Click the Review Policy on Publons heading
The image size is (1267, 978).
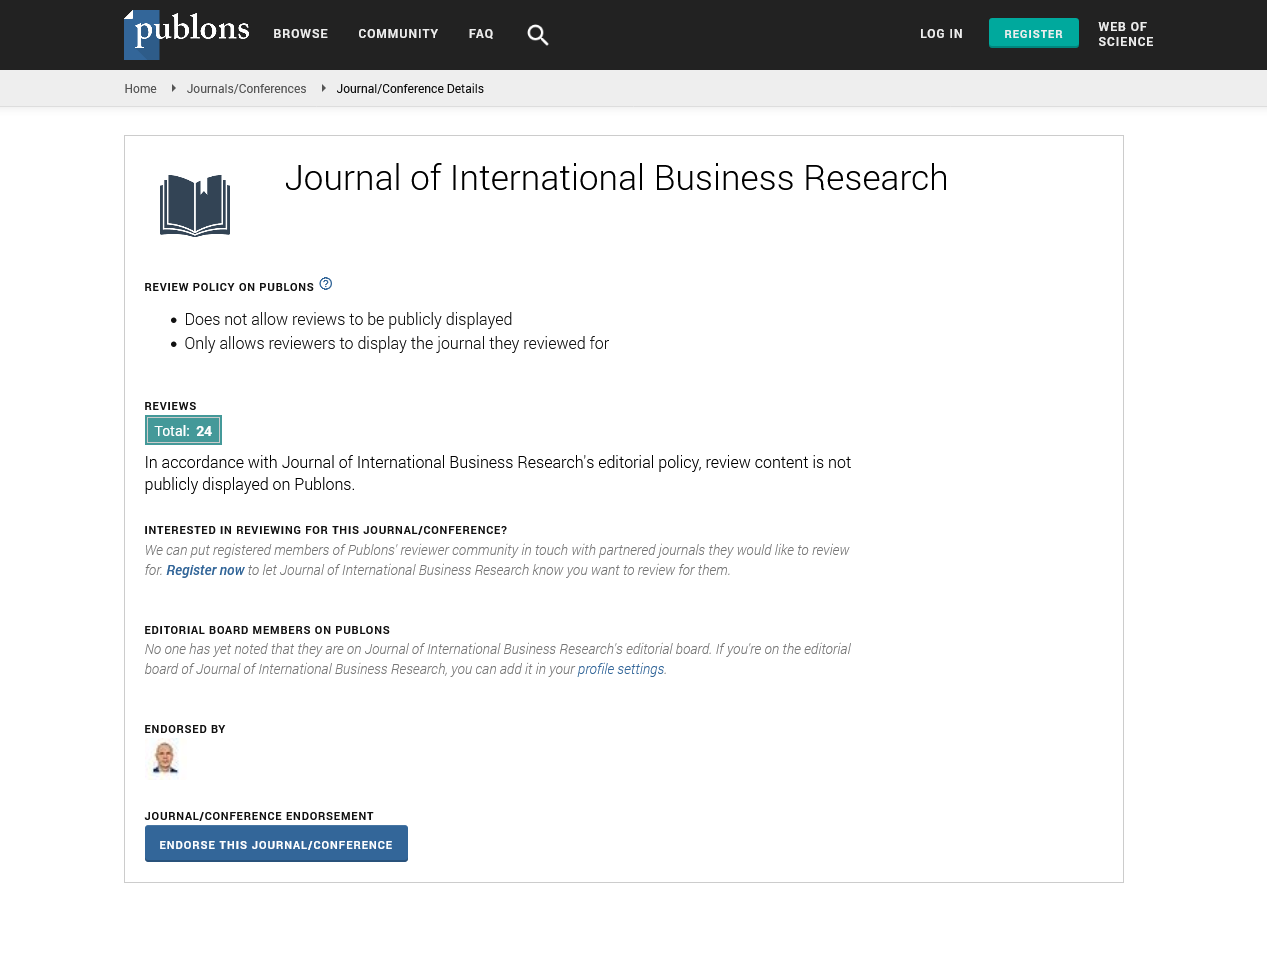(x=229, y=287)
